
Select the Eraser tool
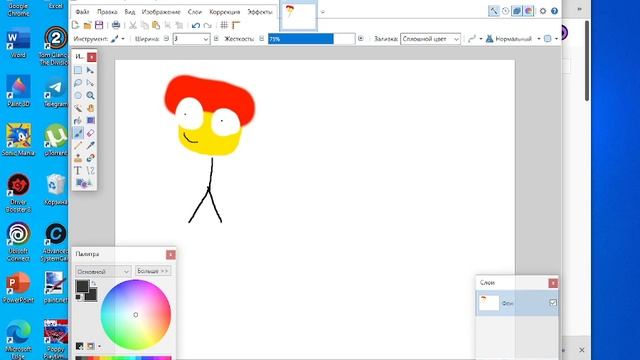coord(90,133)
